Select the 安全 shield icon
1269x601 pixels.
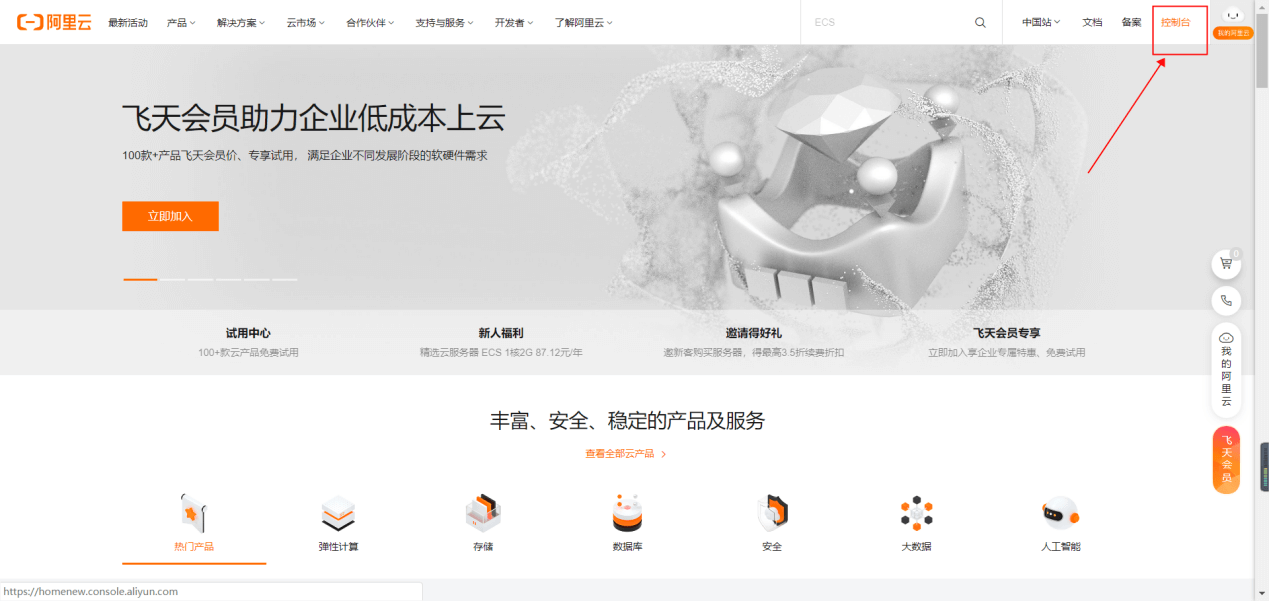[772, 513]
